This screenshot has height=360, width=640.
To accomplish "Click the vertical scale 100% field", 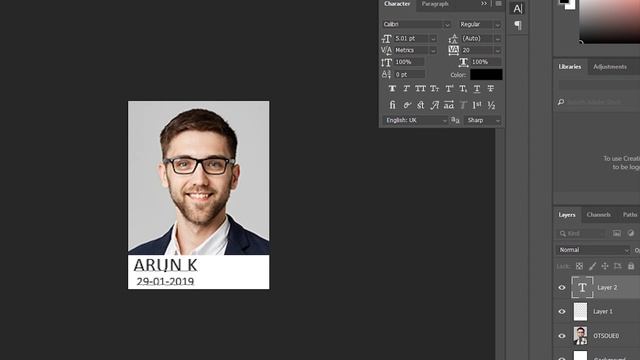I will (409, 62).
